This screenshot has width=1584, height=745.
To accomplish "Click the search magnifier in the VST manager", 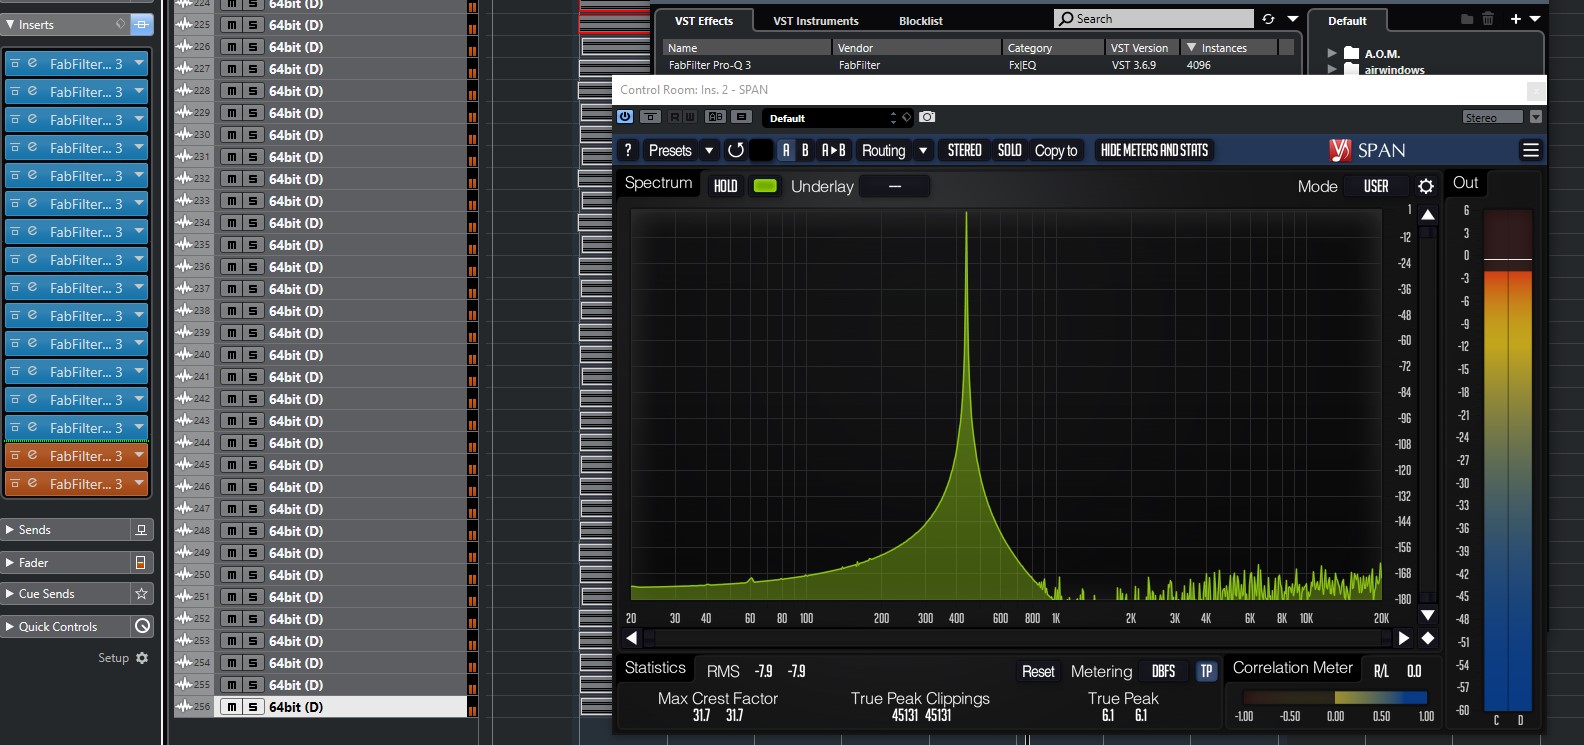I will click(x=1066, y=19).
